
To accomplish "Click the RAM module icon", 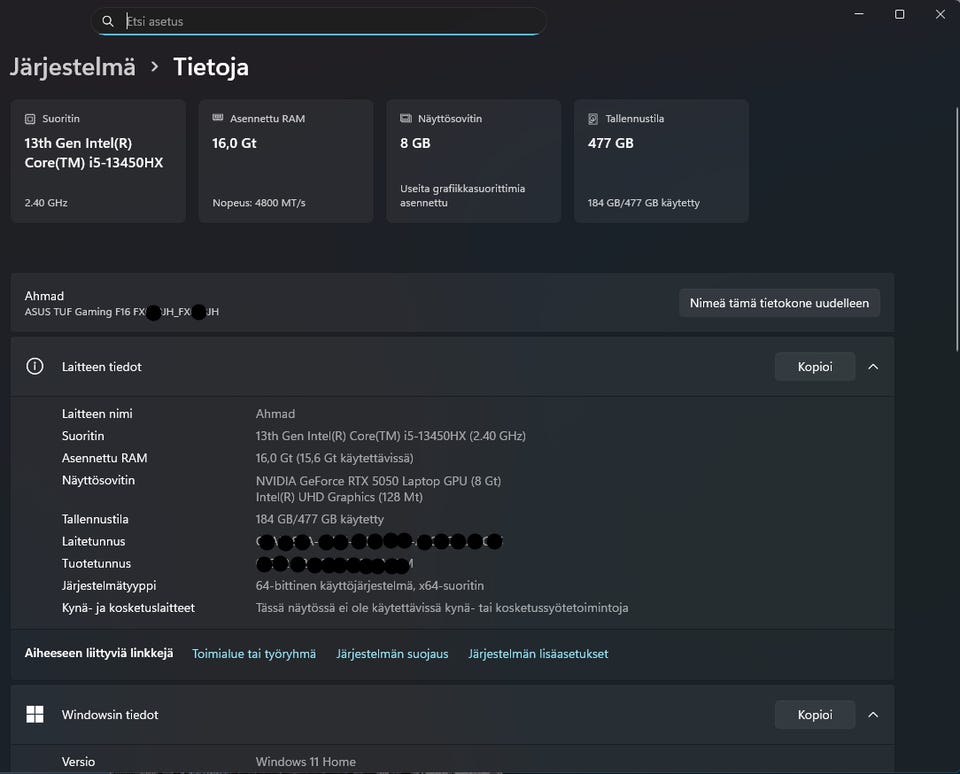I will tap(217, 118).
